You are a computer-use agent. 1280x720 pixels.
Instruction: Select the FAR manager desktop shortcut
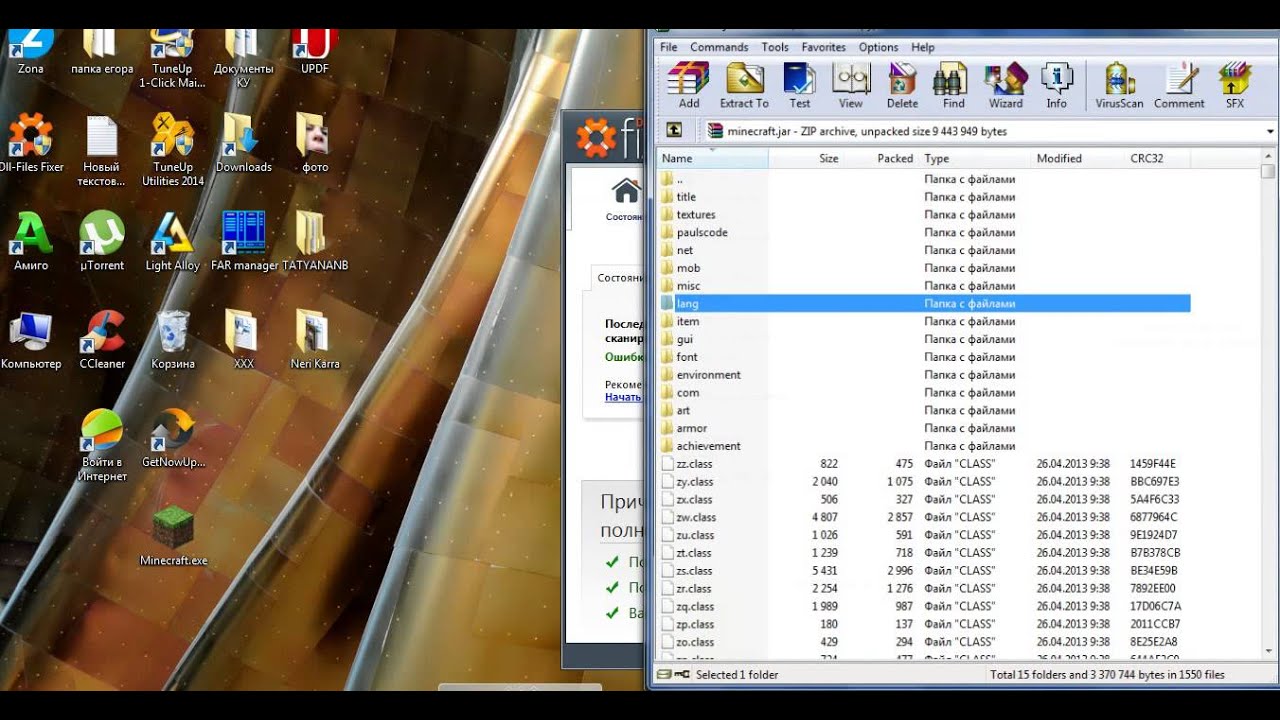pos(244,241)
